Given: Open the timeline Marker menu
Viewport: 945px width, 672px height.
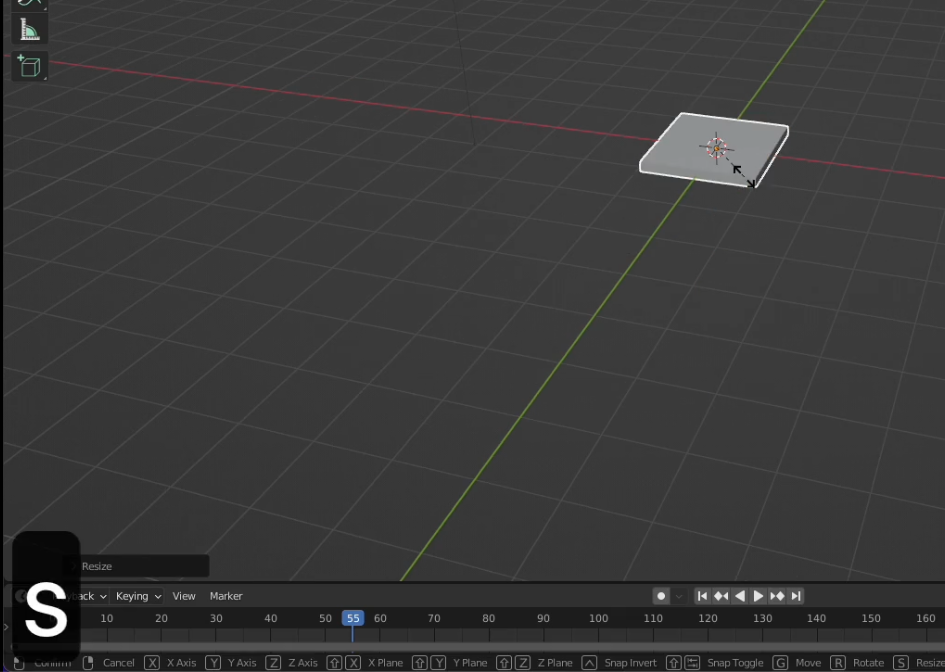Looking at the screenshot, I should pyautogui.click(x=226, y=596).
